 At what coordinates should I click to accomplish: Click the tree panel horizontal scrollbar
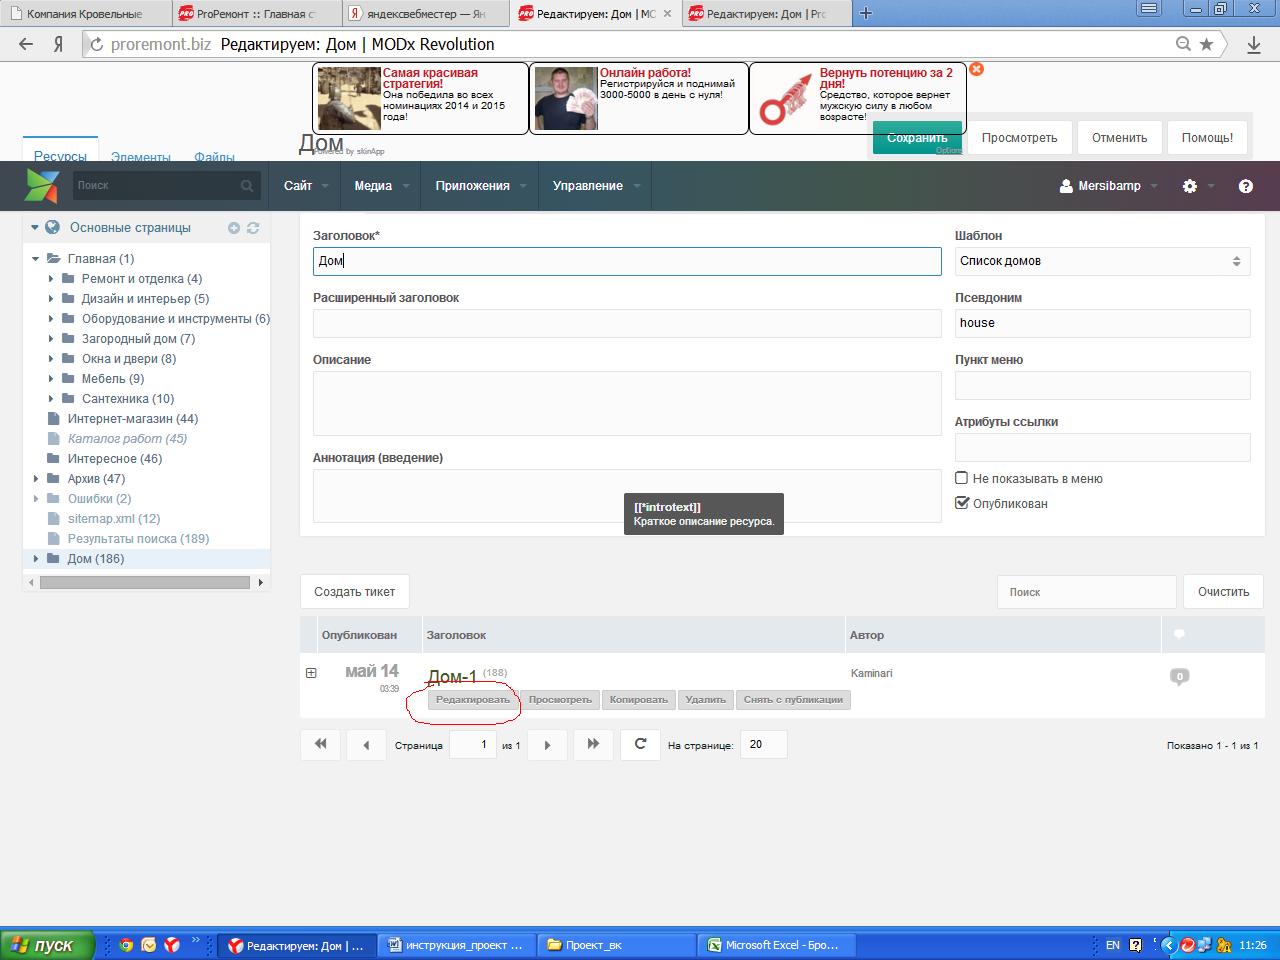tap(145, 582)
